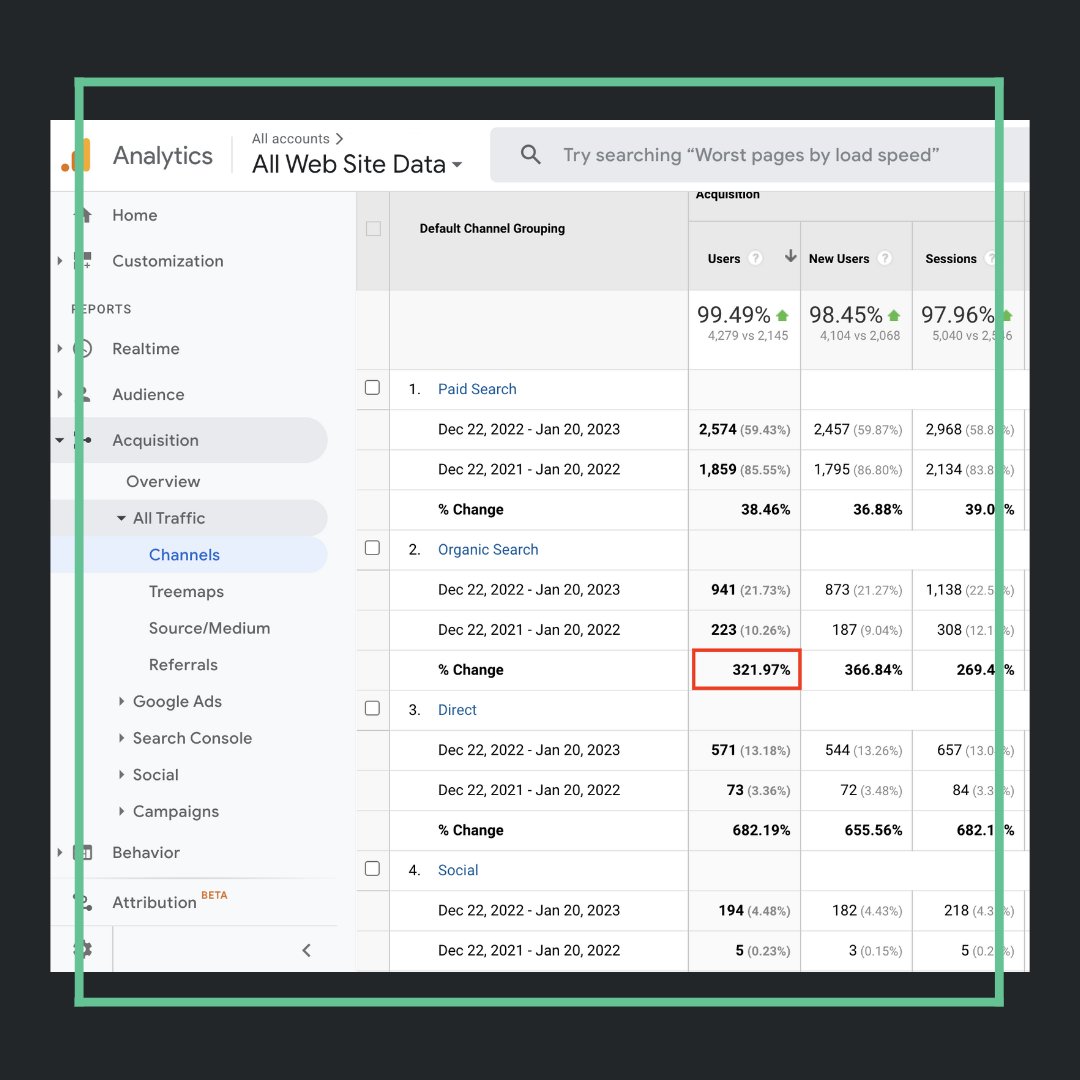The image size is (1080, 1080).
Task: Click the 36.88% Paid Search new users change
Action: 878,510
